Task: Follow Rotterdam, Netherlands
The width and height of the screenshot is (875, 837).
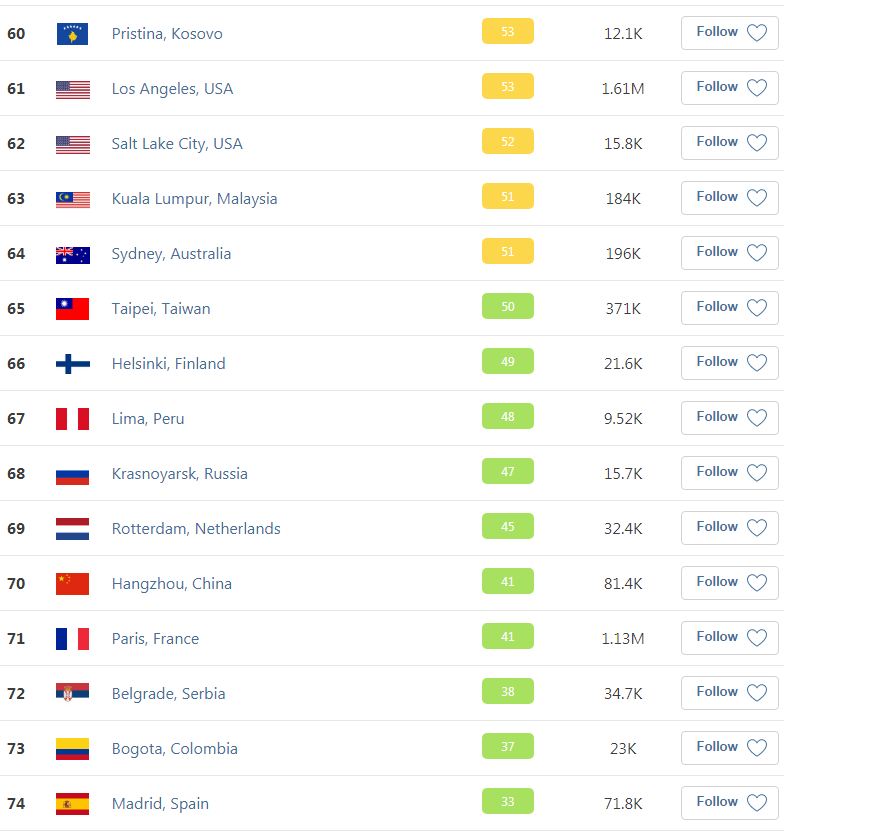Action: tap(729, 528)
